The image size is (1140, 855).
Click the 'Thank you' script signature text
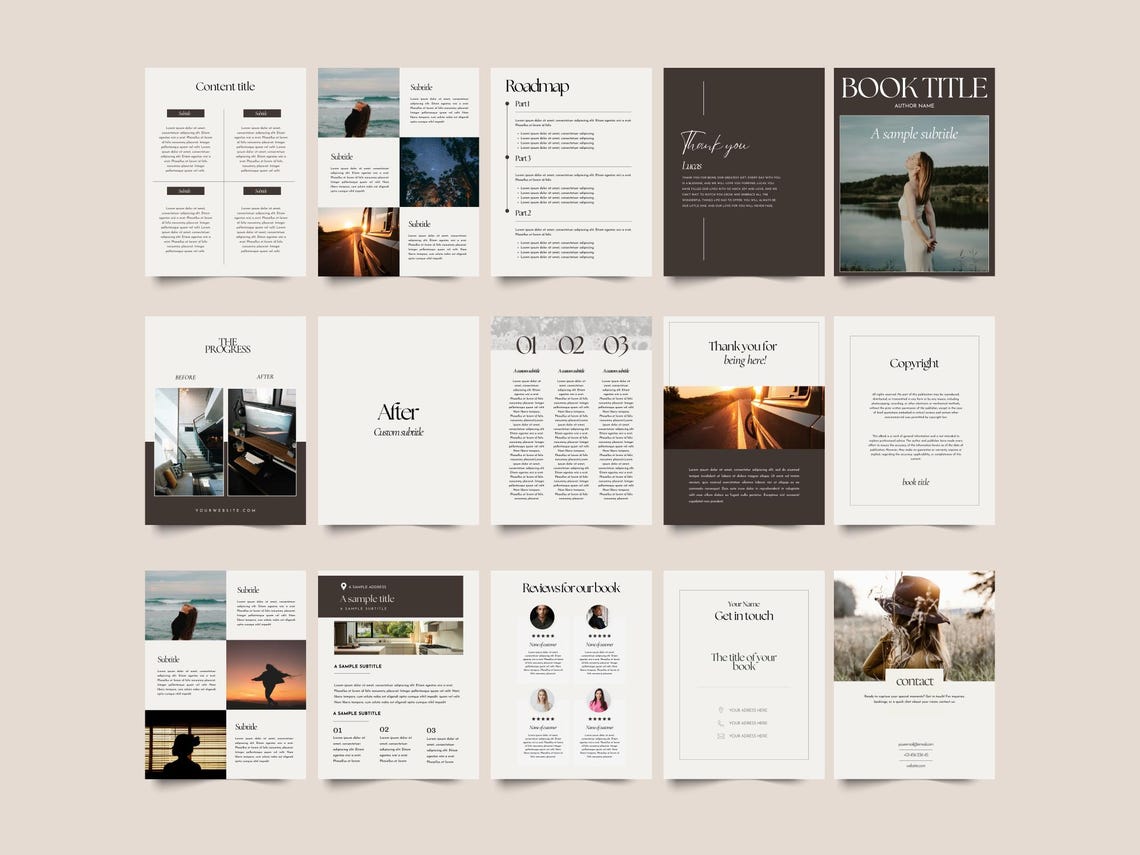click(x=714, y=144)
